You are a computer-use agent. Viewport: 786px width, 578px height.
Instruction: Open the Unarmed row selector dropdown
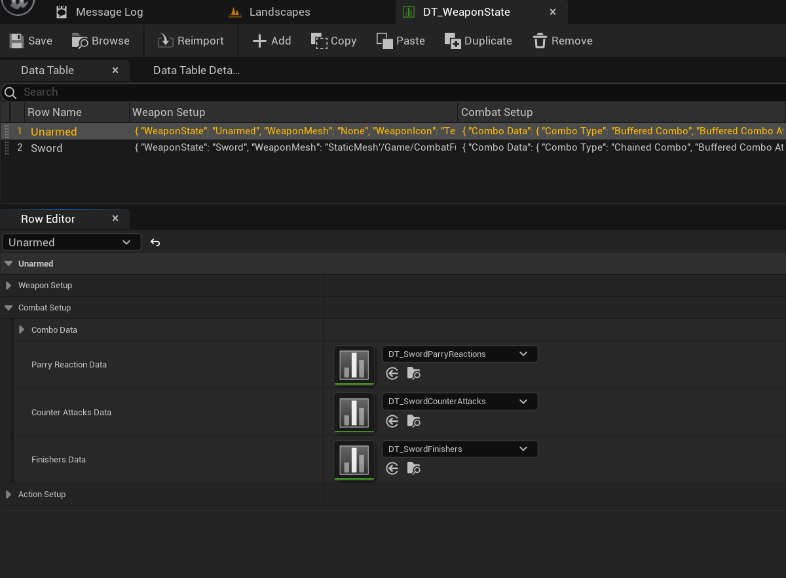point(69,242)
